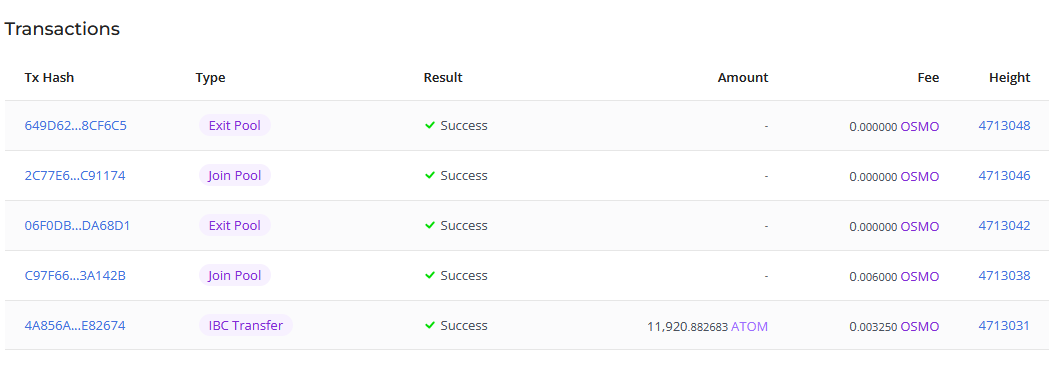Click the Join Pool badge for 2C77E6 transaction
The height and width of the screenshot is (366, 1049).
tap(235, 175)
